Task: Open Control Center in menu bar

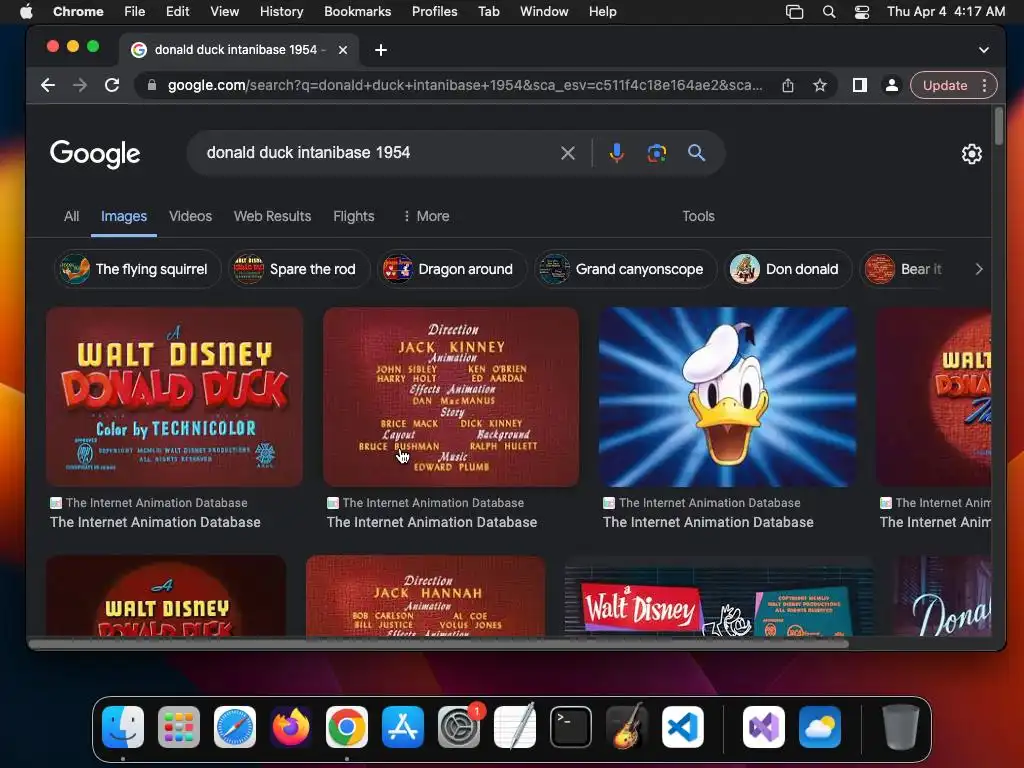Action: [x=862, y=12]
